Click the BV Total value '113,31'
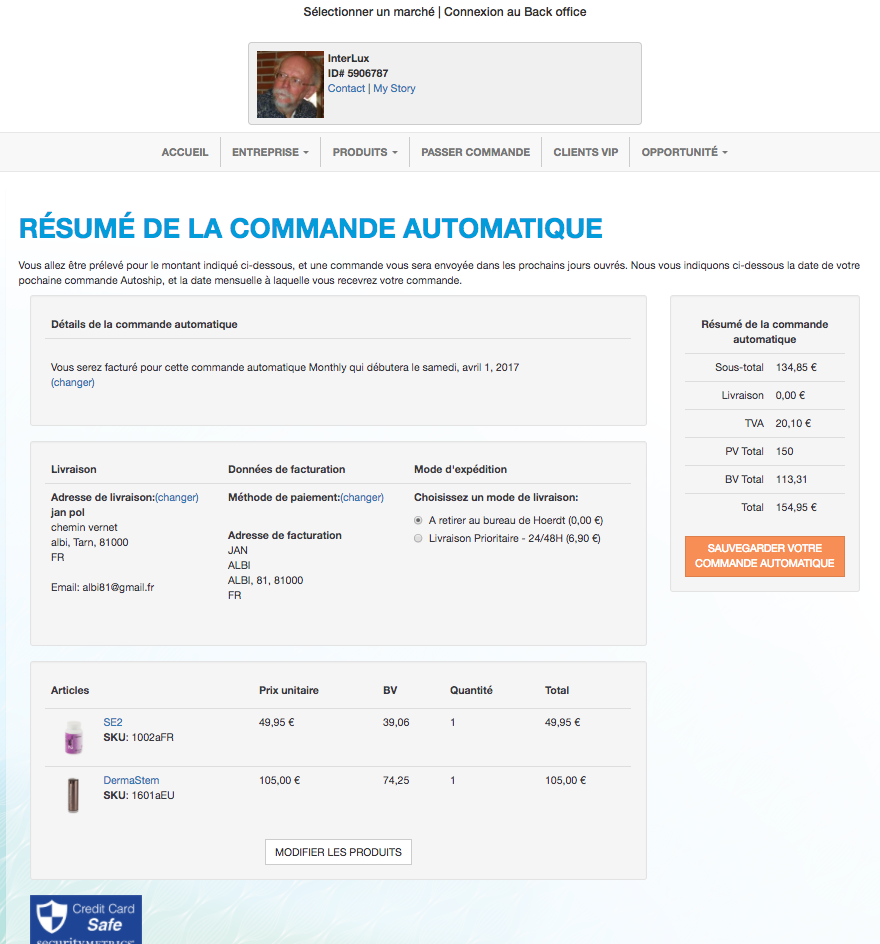Viewport: 880px width, 944px height. point(791,479)
